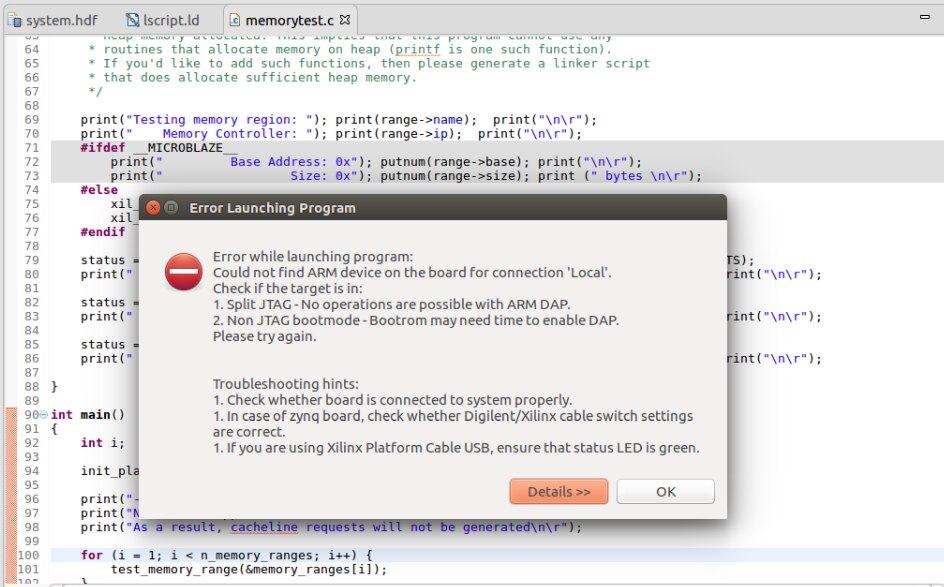Switch to the system.hdf tab
The image size is (944, 587).
[62, 19]
